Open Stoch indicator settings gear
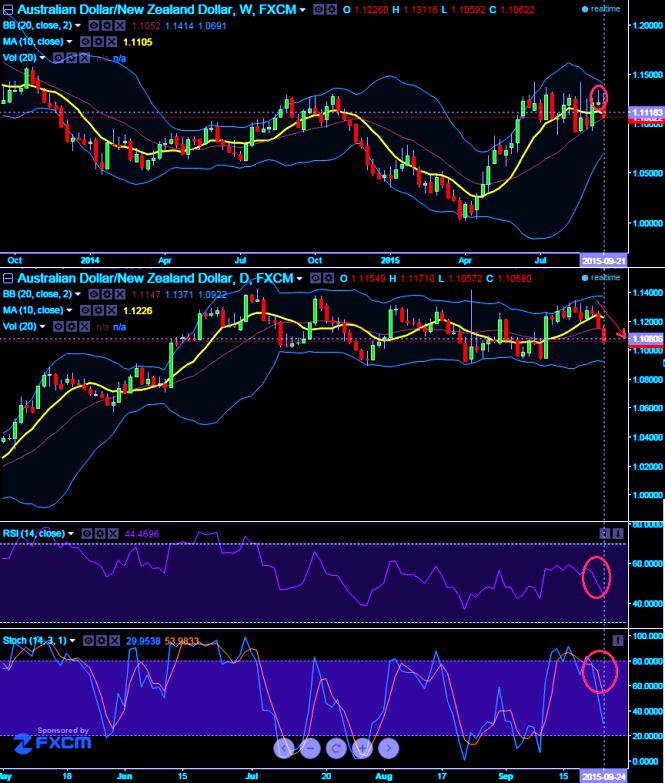 click(x=101, y=641)
